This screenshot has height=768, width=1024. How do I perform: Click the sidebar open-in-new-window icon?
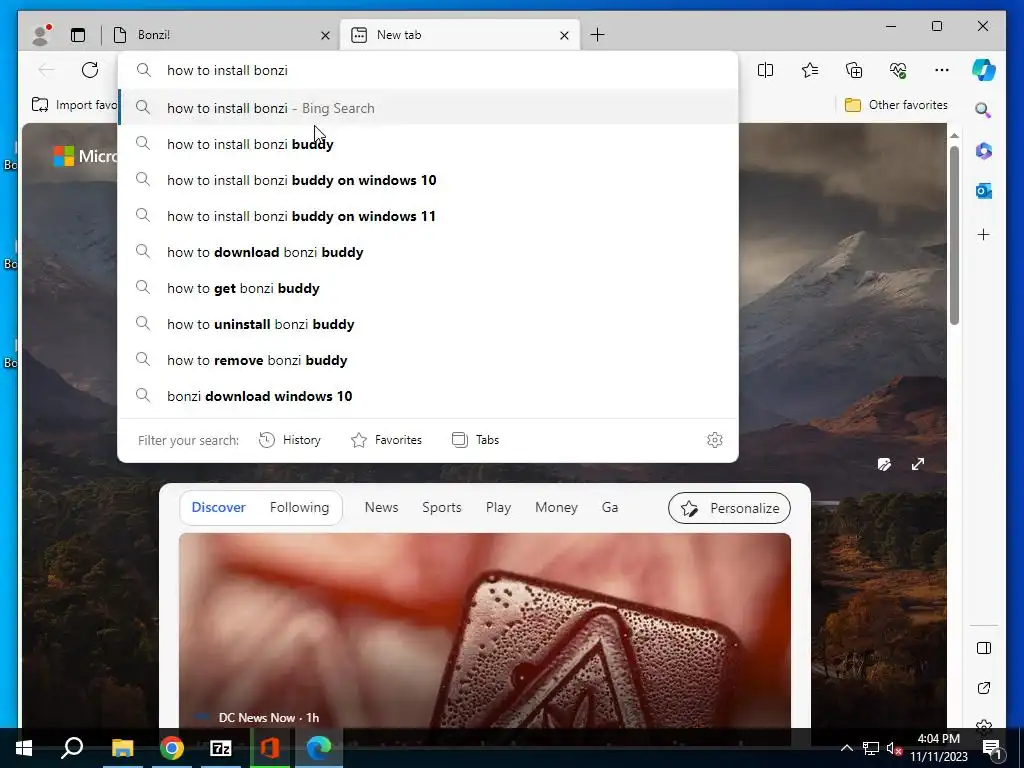point(984,688)
